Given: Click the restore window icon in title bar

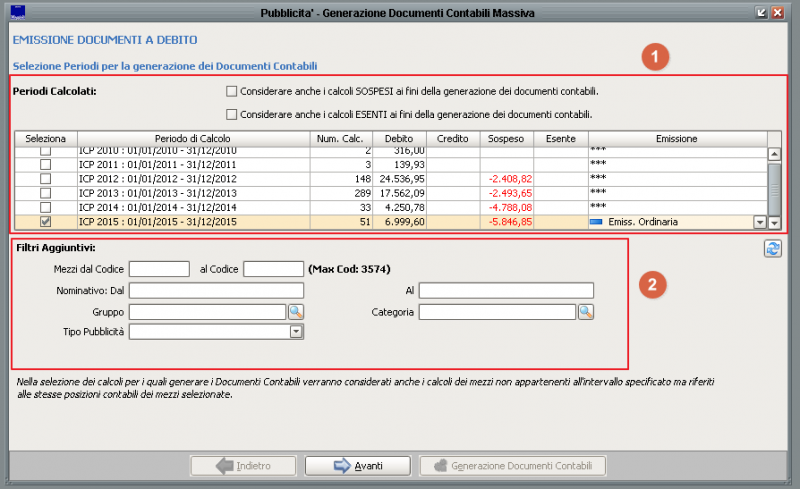Looking at the screenshot, I should point(762,13).
